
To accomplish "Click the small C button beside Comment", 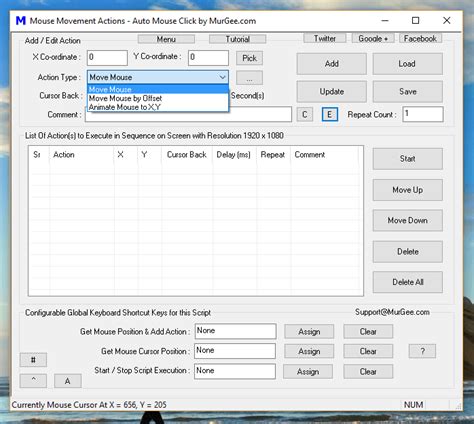I will tap(305, 115).
